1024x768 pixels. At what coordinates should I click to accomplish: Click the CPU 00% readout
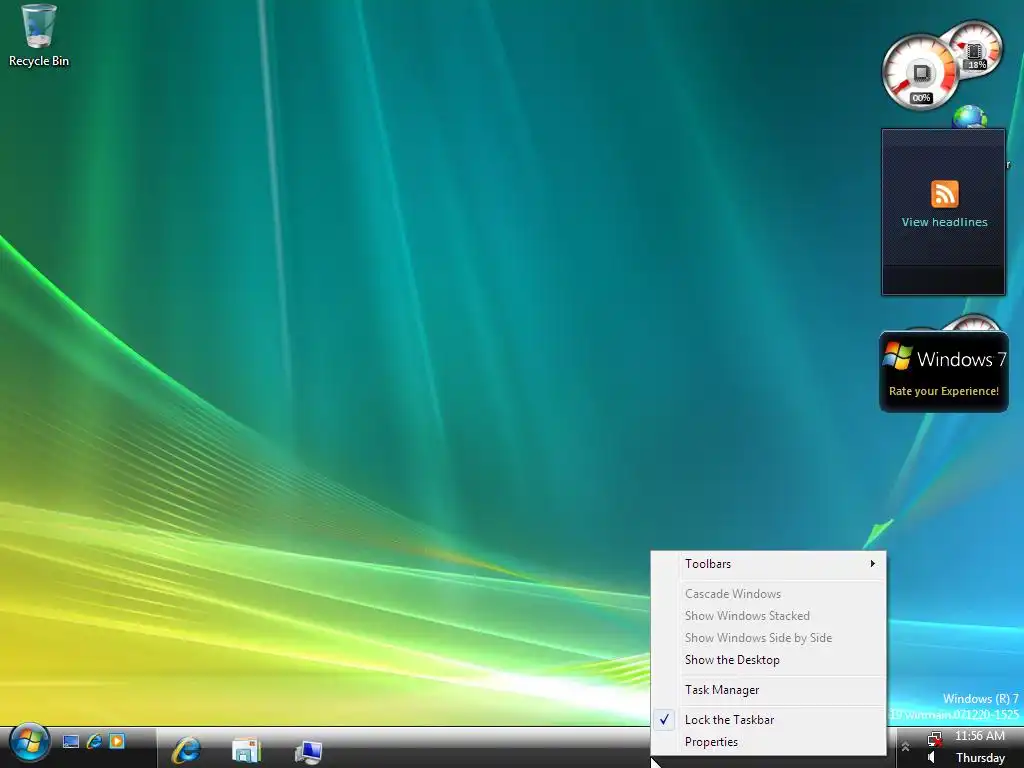[921, 98]
